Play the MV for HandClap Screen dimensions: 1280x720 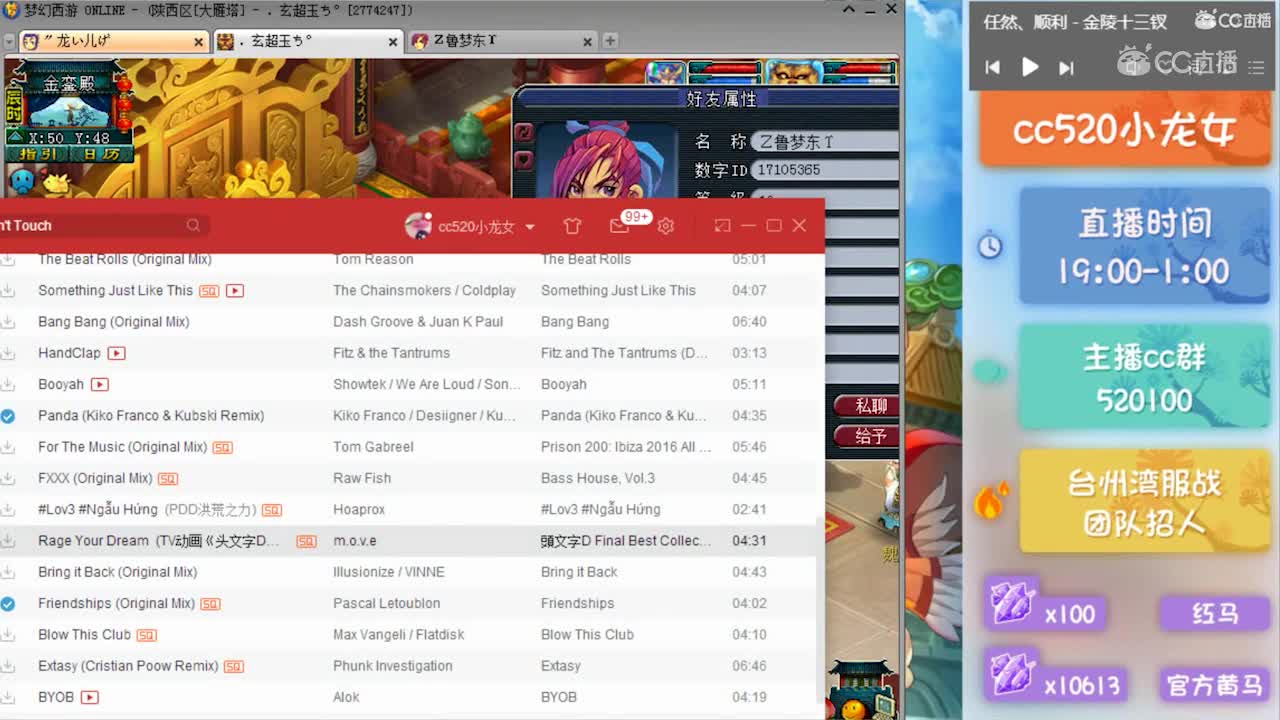tap(116, 353)
